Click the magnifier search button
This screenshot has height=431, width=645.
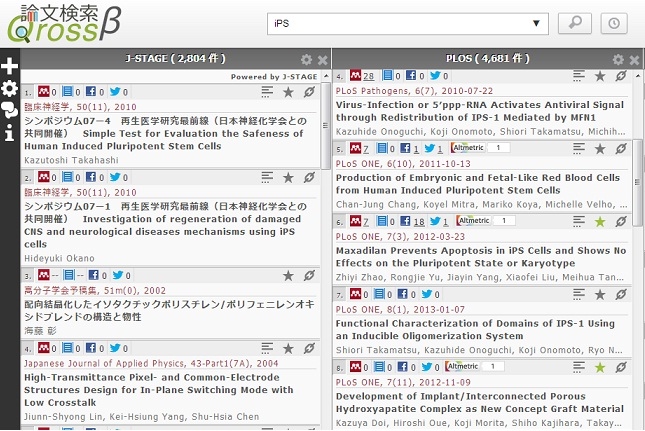point(575,23)
